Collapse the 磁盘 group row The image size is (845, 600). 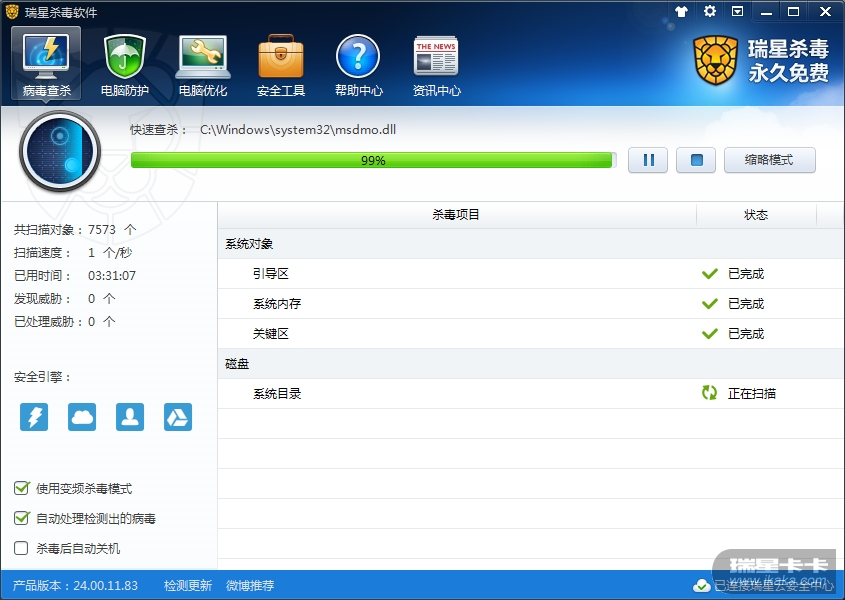pyautogui.click(x=531, y=364)
